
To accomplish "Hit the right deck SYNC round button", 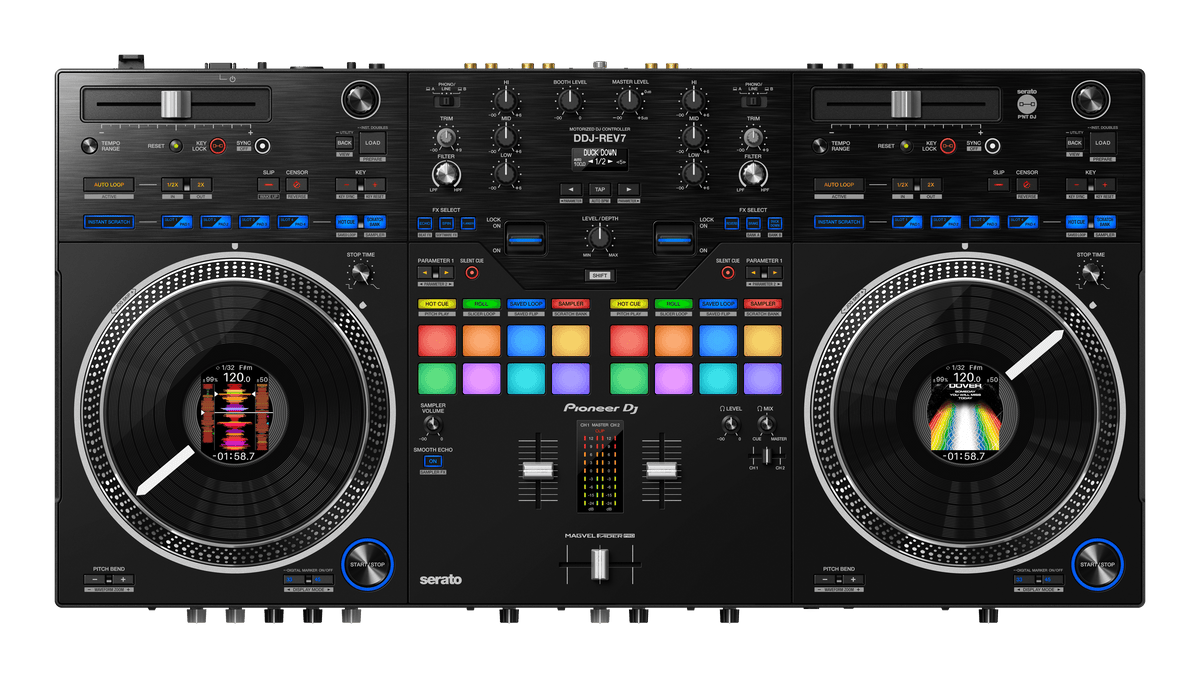I will 993,146.
